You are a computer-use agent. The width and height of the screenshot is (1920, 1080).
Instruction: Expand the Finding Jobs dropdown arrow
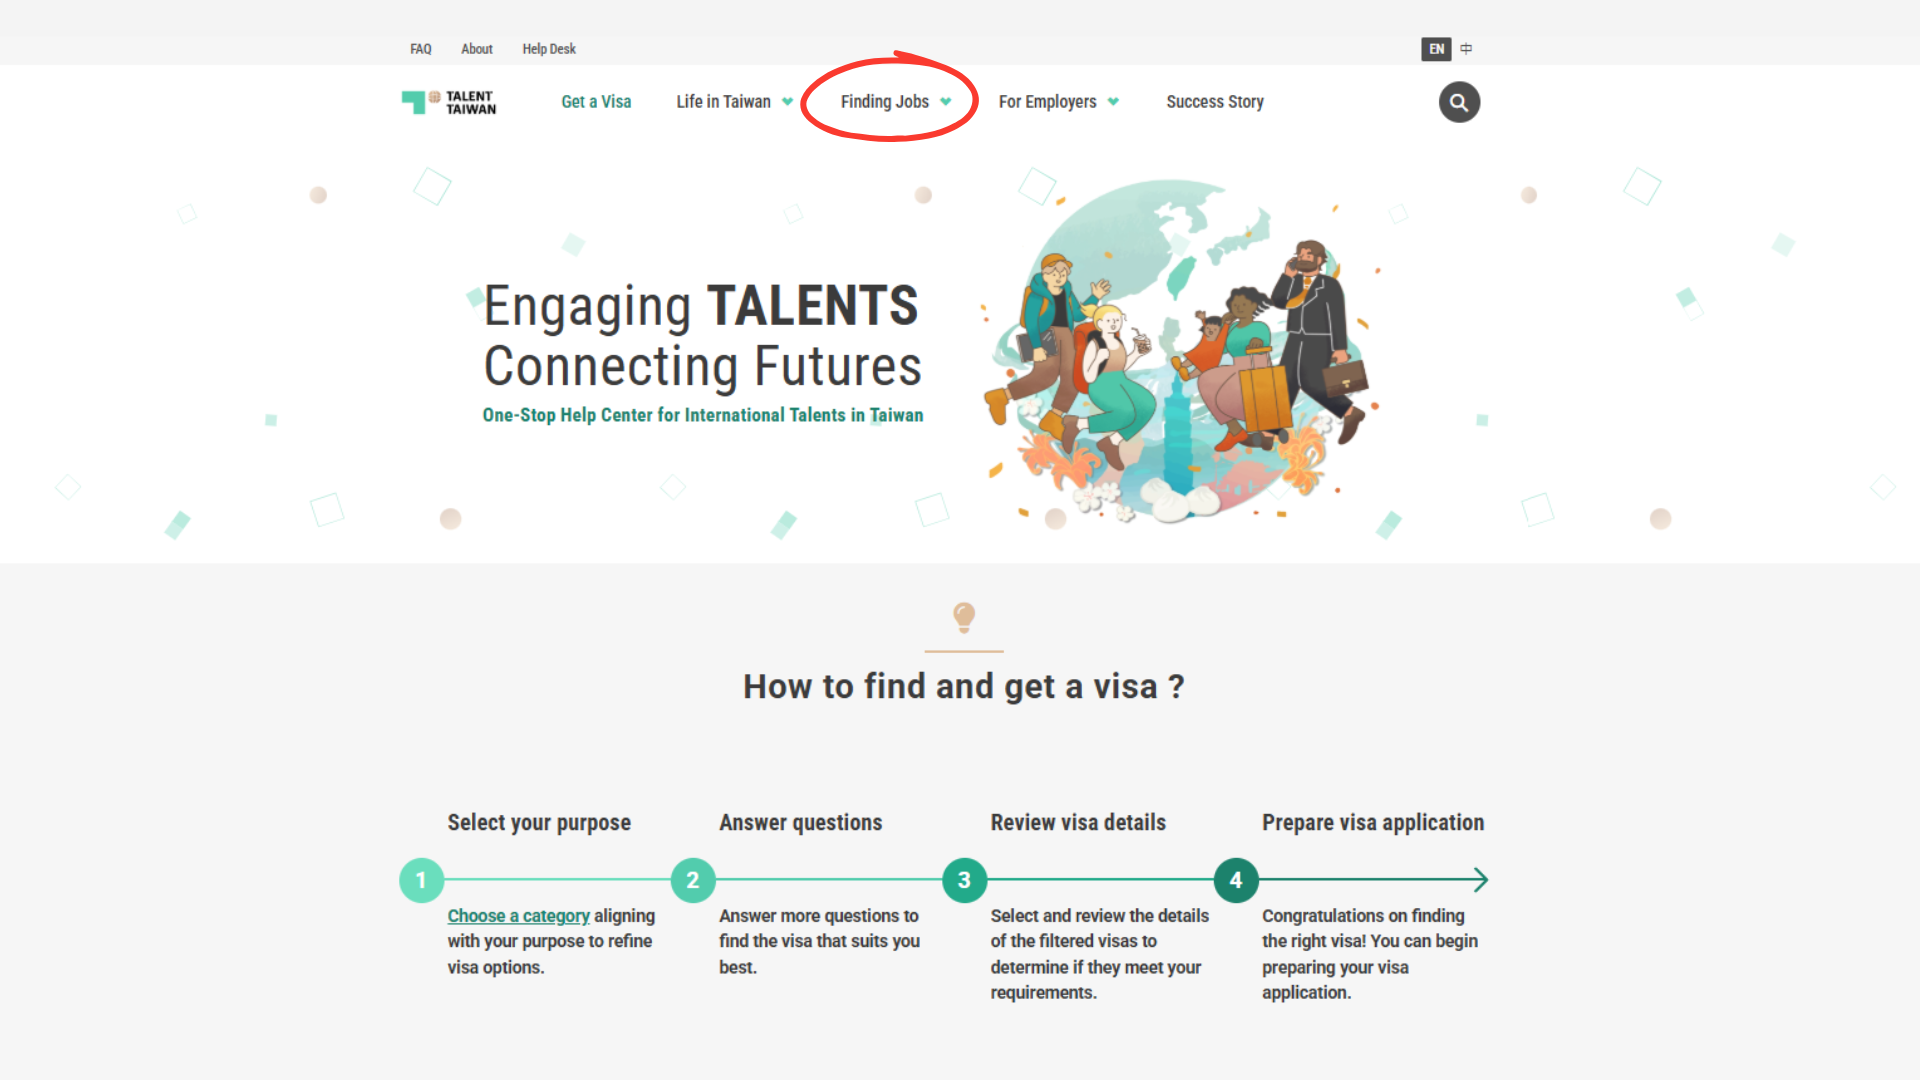946,102
